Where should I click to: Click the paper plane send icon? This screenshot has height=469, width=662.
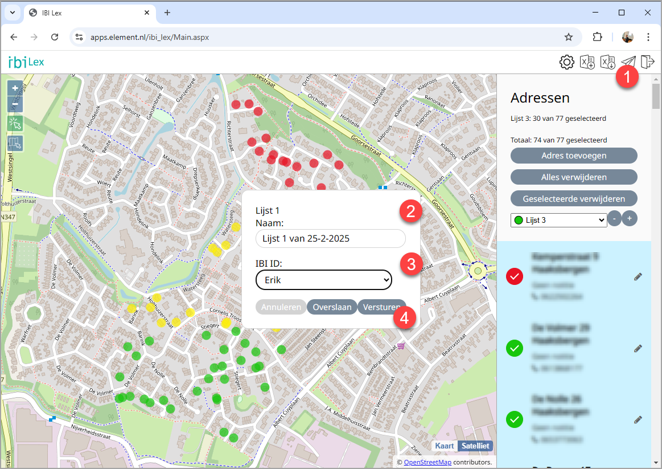pyautogui.click(x=628, y=62)
